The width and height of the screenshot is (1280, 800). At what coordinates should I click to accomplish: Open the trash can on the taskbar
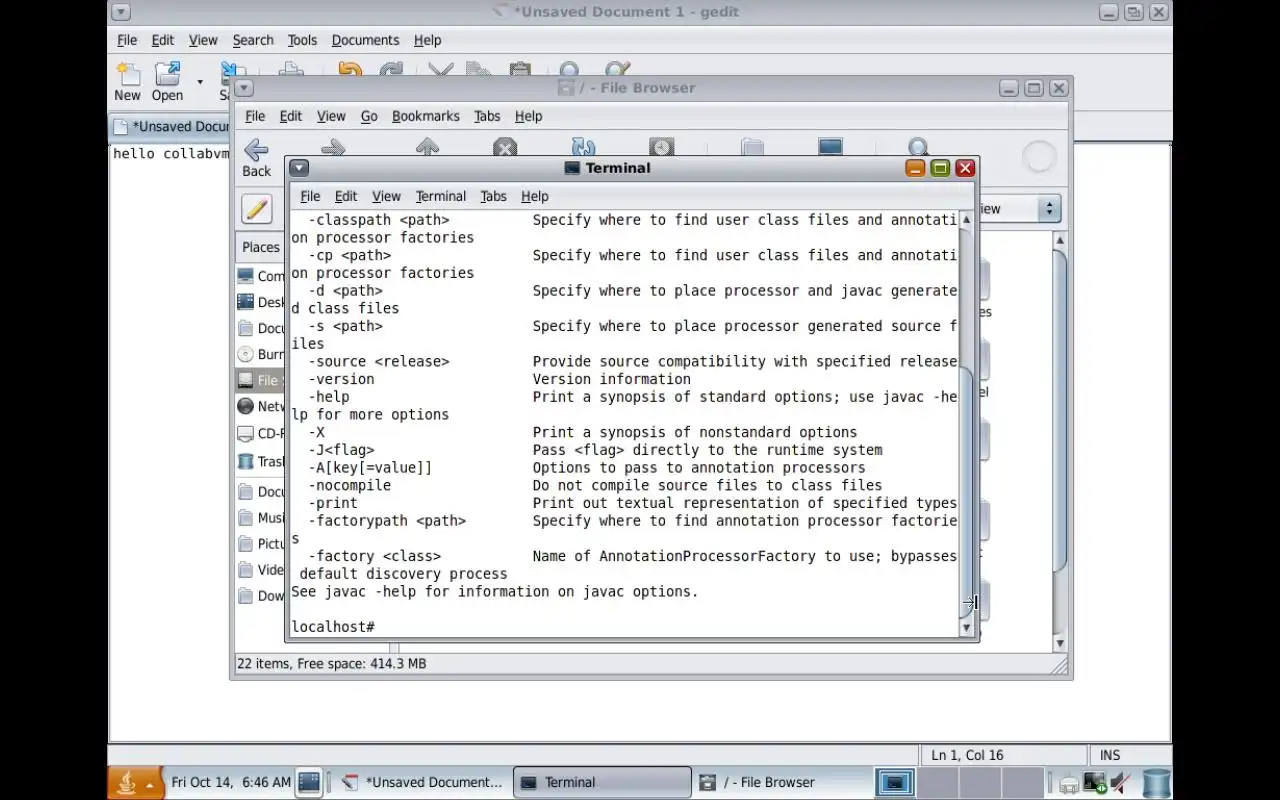(x=1156, y=783)
